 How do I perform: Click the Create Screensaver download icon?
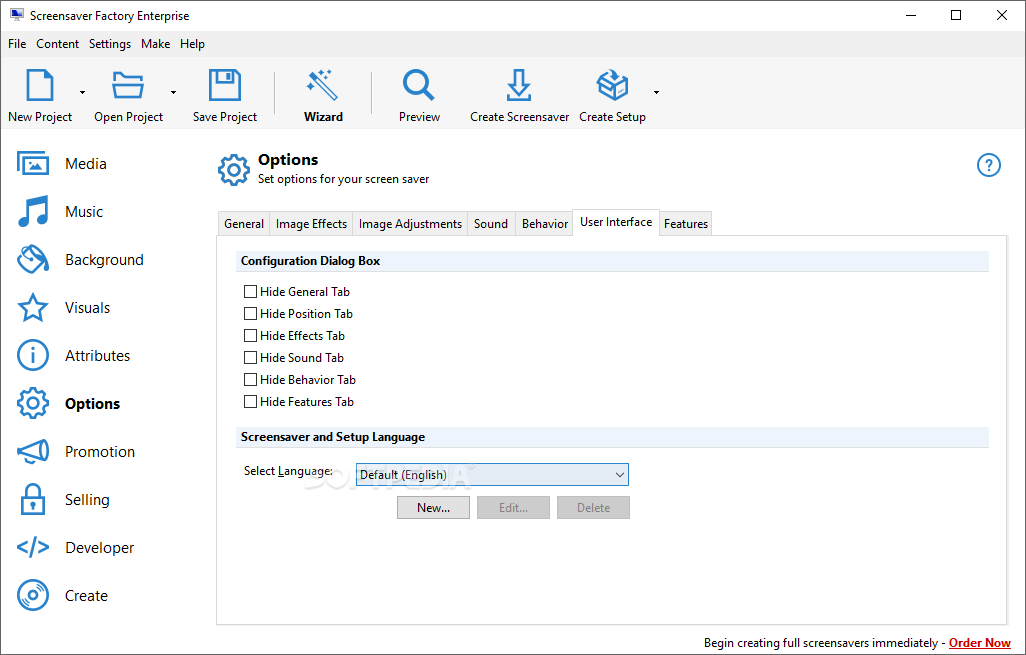(519, 85)
